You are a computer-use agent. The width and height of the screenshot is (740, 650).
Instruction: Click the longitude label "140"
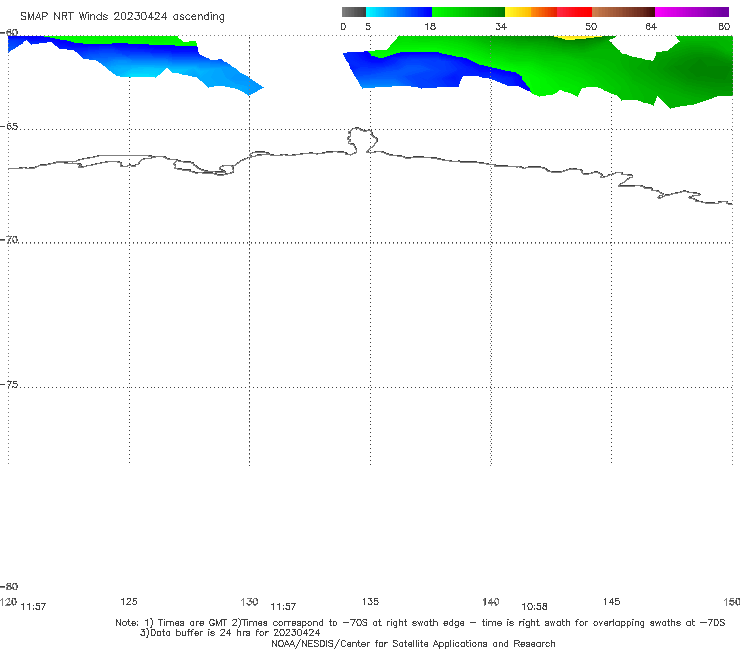491,602
